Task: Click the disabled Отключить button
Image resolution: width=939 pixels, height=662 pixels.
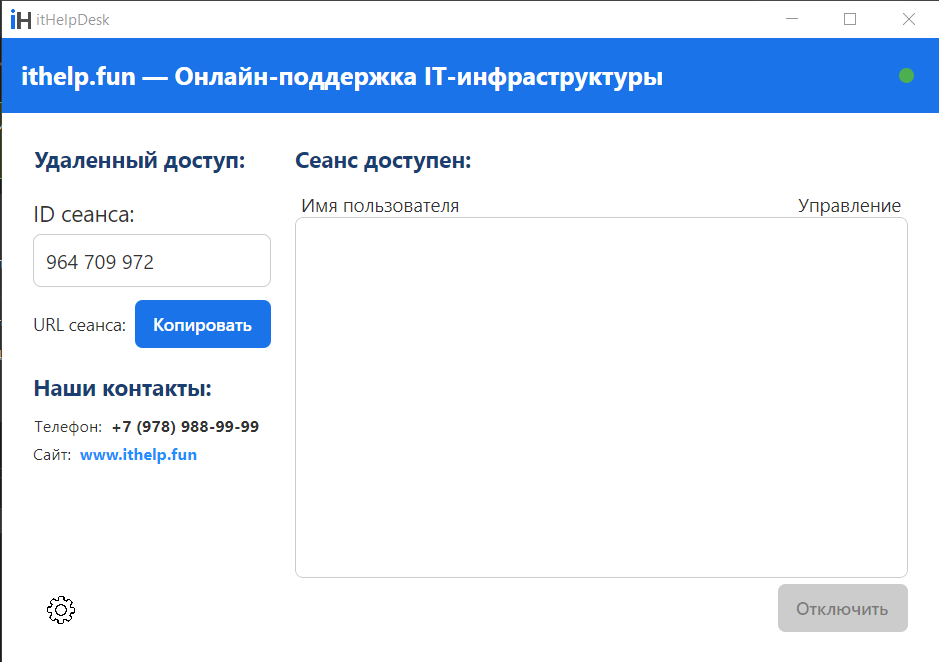Action: (843, 608)
